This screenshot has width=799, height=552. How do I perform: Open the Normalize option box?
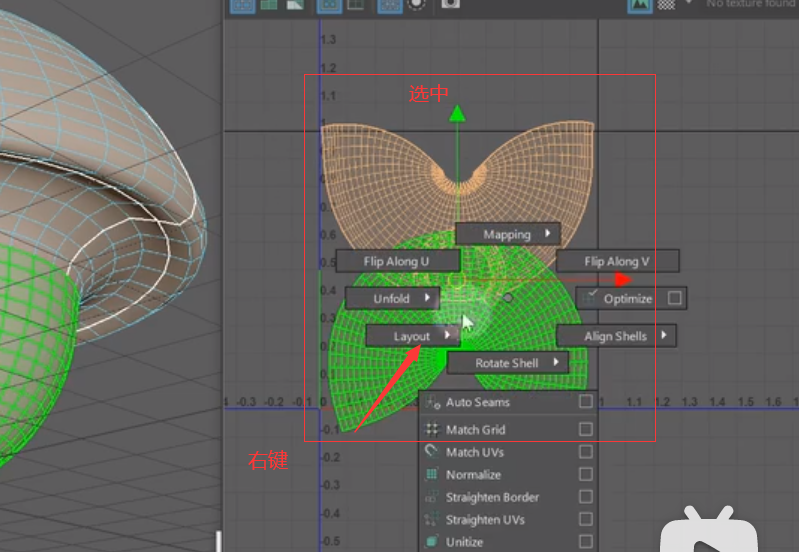(x=586, y=475)
